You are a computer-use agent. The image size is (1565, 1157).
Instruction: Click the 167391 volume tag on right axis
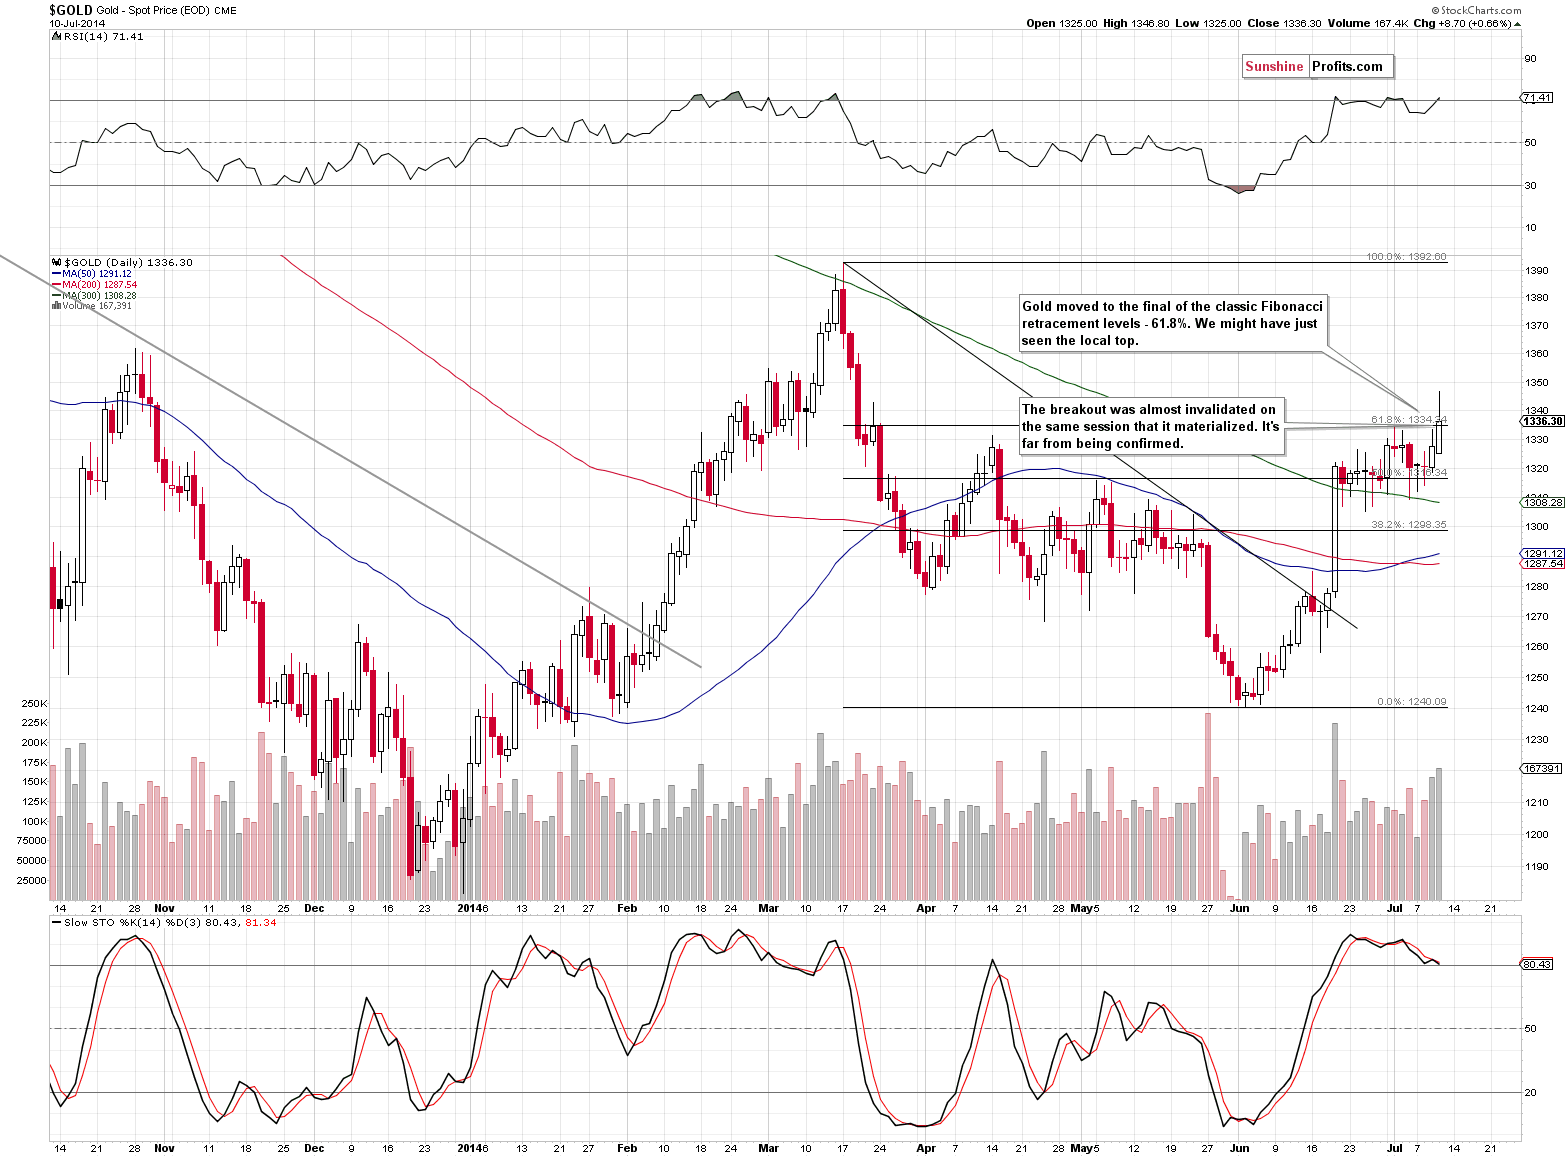coord(1541,769)
